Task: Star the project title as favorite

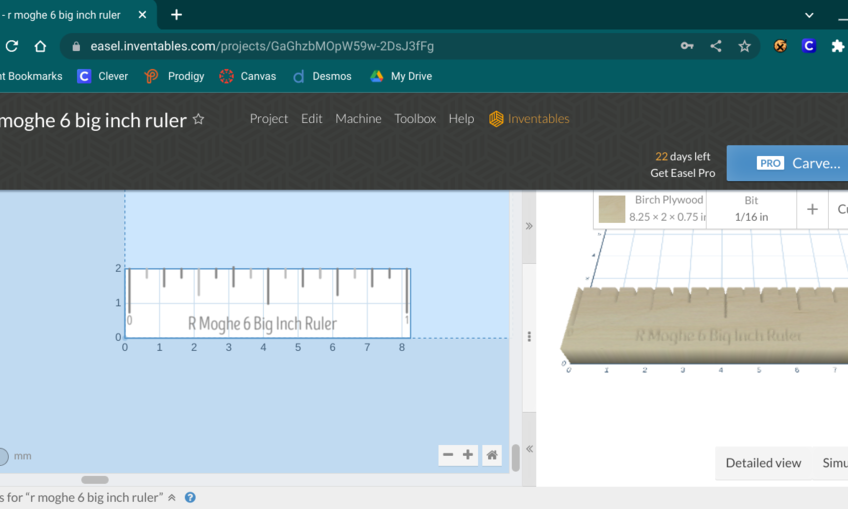Action: click(x=199, y=119)
